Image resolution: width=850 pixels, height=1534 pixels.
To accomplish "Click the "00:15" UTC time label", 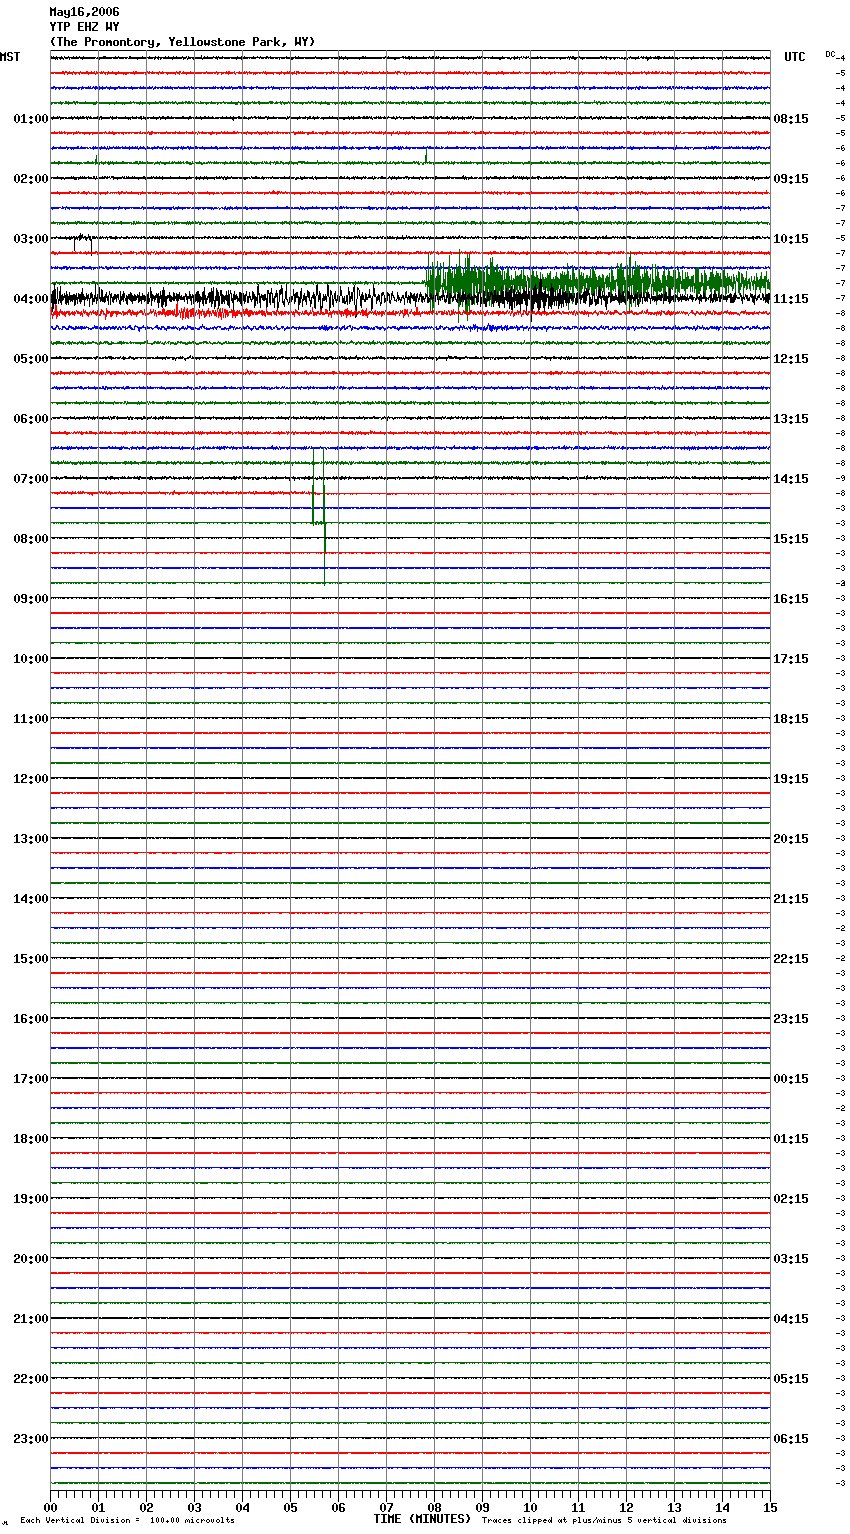I will [791, 1079].
